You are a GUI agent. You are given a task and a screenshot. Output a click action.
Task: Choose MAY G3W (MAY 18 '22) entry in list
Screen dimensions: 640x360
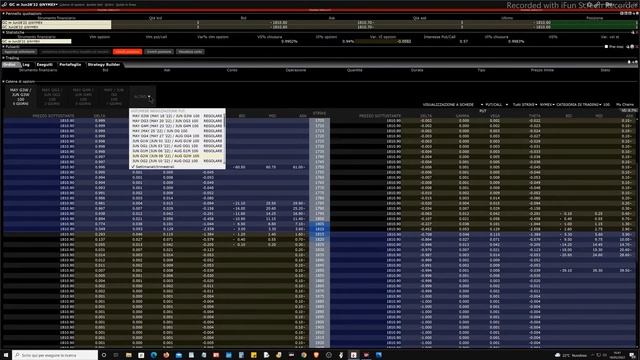pyautogui.click(x=177, y=116)
